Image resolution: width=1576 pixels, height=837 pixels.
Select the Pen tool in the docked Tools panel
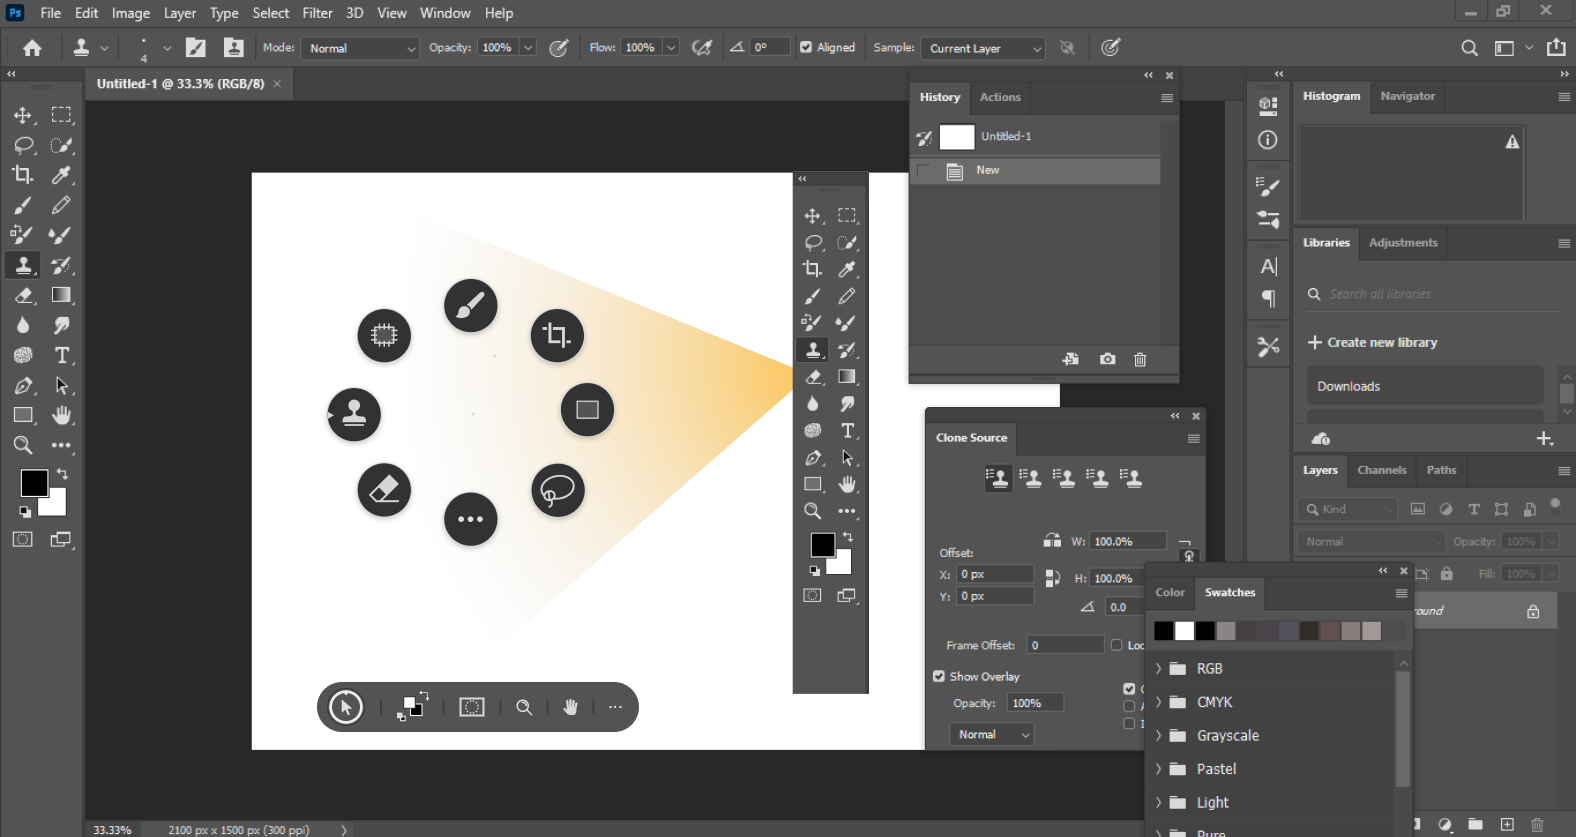click(22, 385)
